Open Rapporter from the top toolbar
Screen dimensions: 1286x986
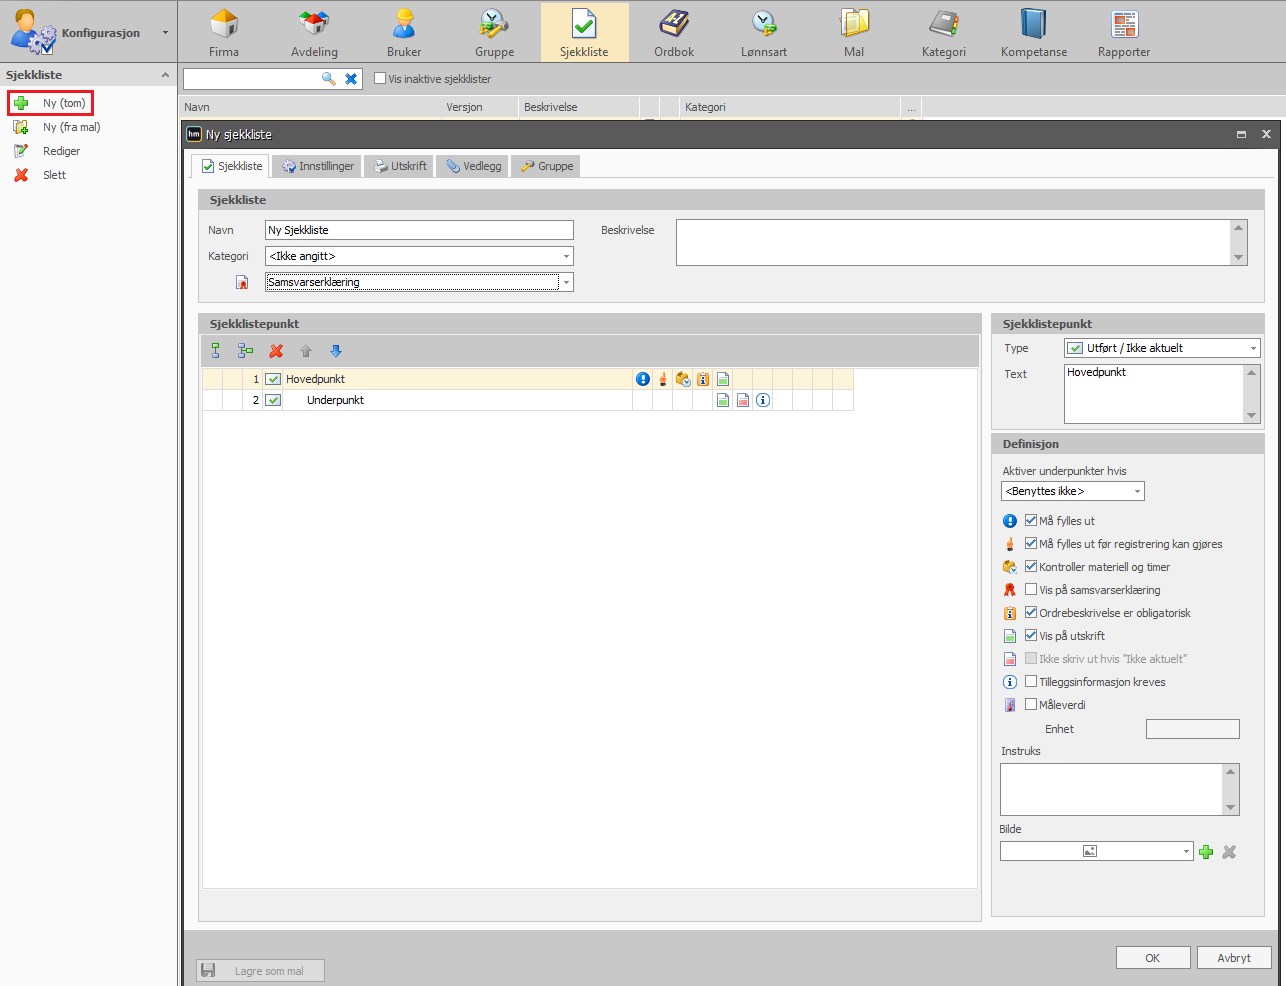[1124, 32]
